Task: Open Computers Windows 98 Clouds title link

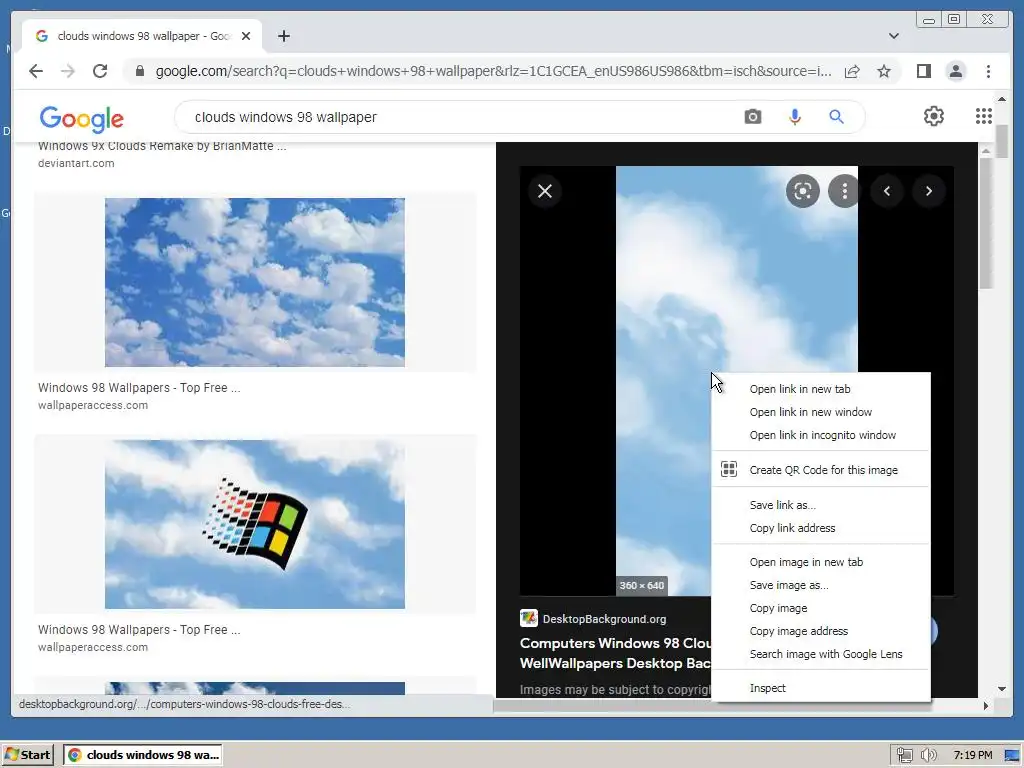Action: [x=615, y=653]
